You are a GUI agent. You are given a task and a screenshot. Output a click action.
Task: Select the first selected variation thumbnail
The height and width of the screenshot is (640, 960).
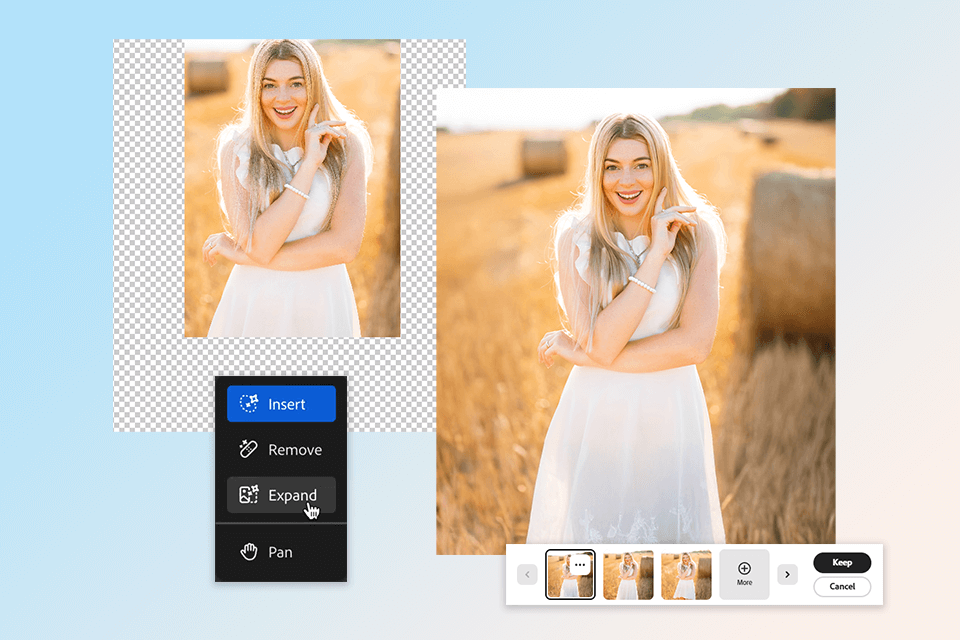pos(570,574)
